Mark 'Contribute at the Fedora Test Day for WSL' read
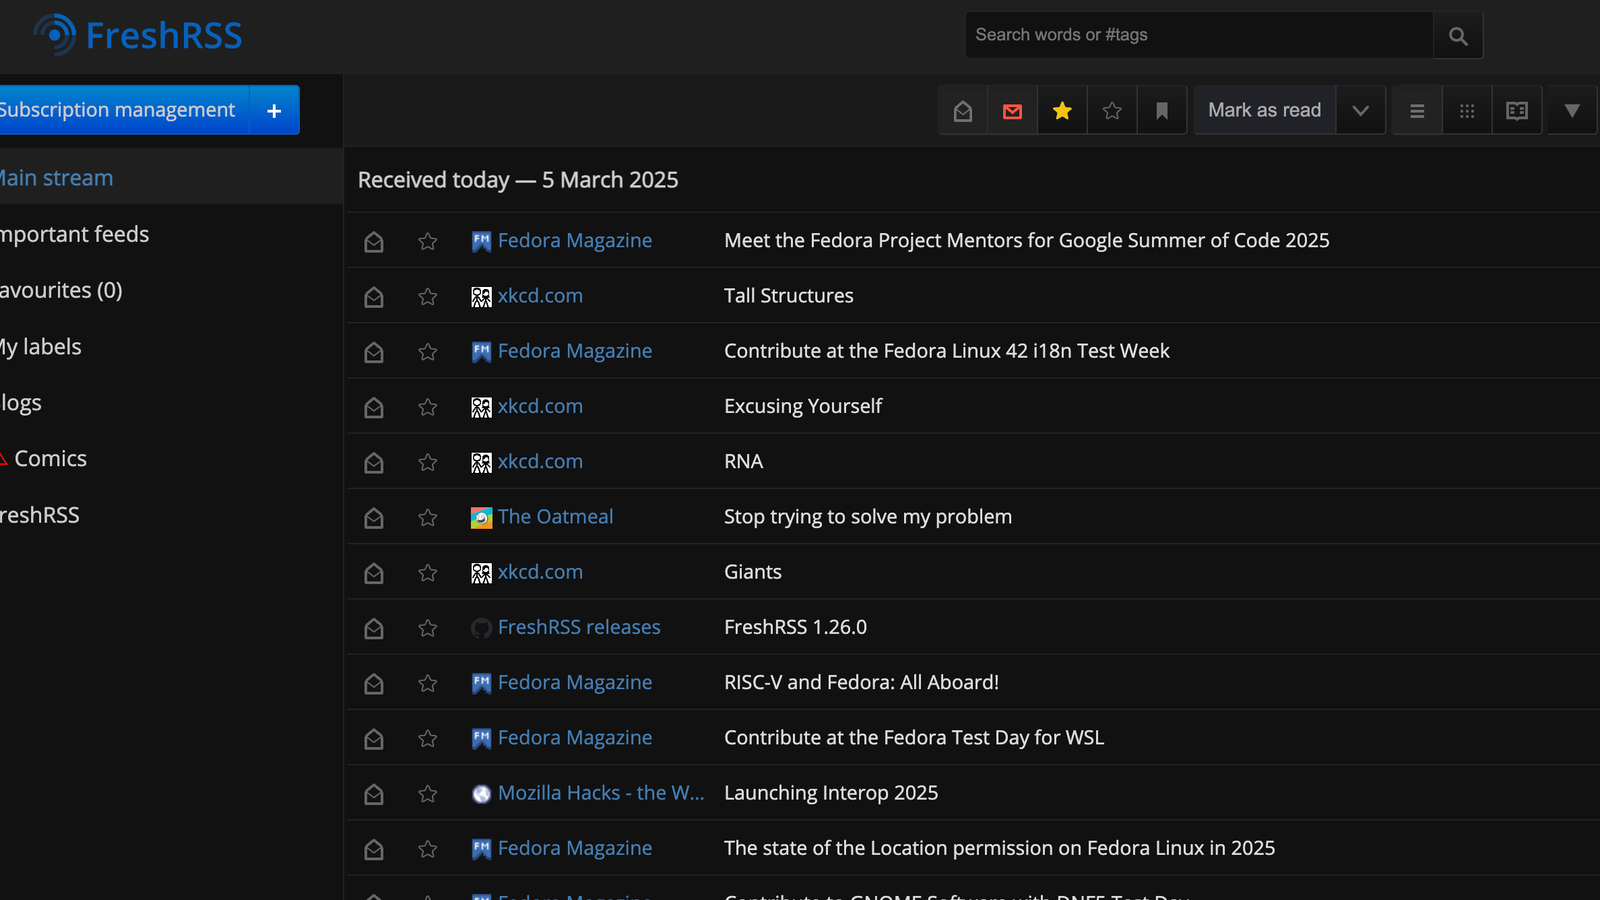 [x=374, y=739]
